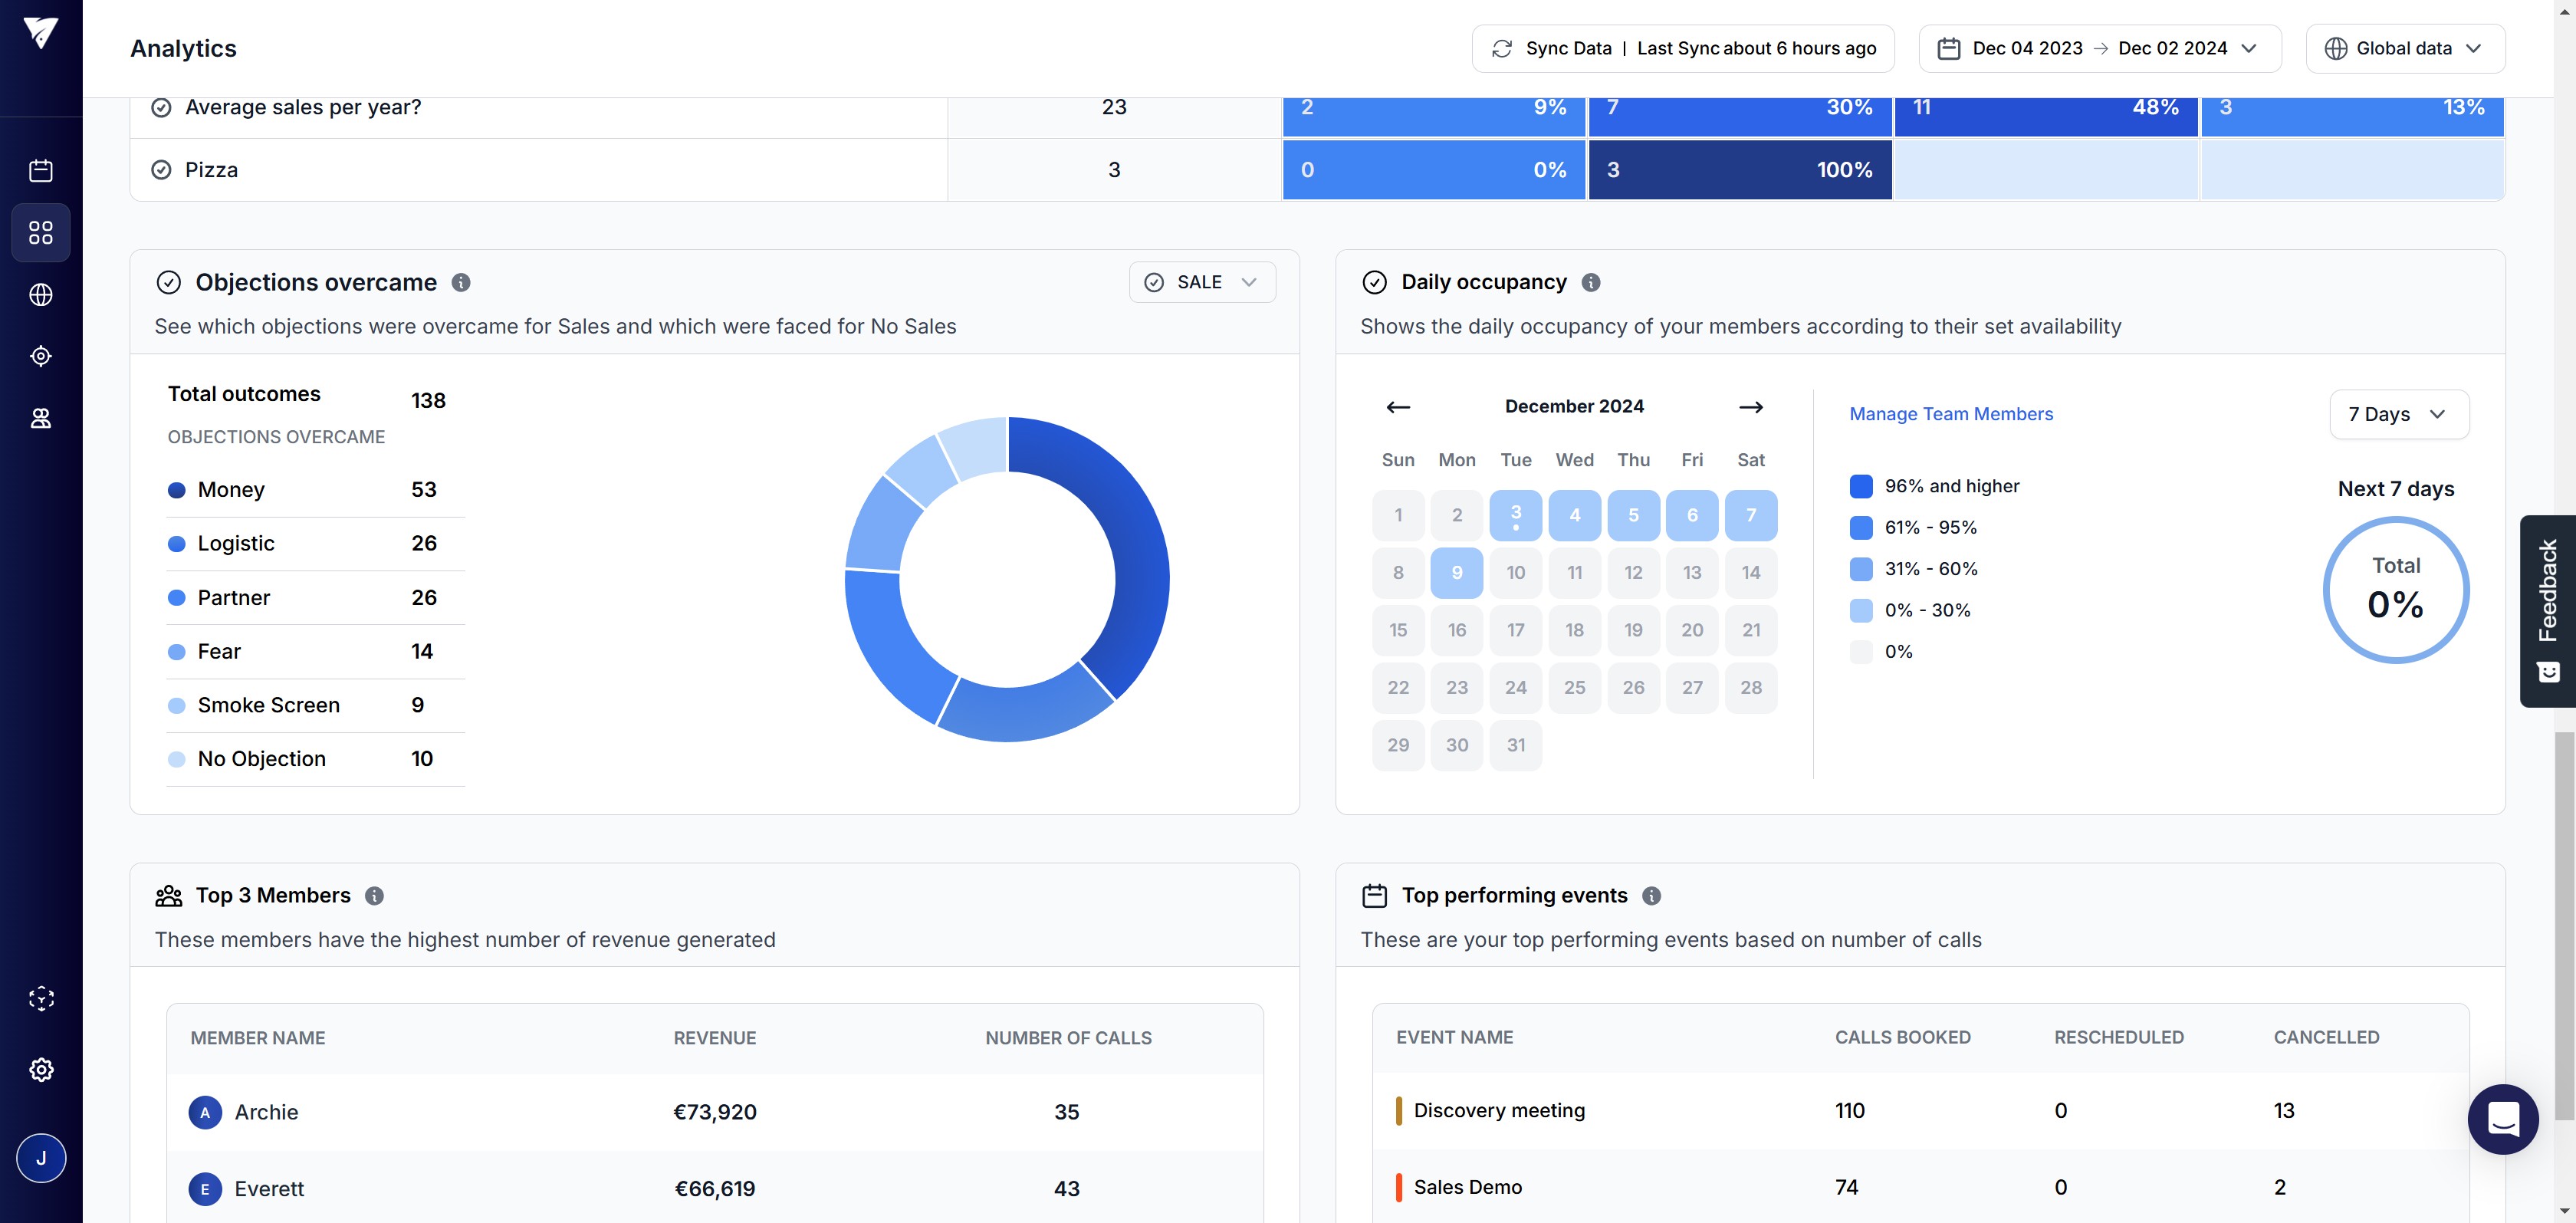Open the dashboard grid icon in sidebar
Image resolution: width=2576 pixels, height=1223 pixels.
pyautogui.click(x=41, y=233)
